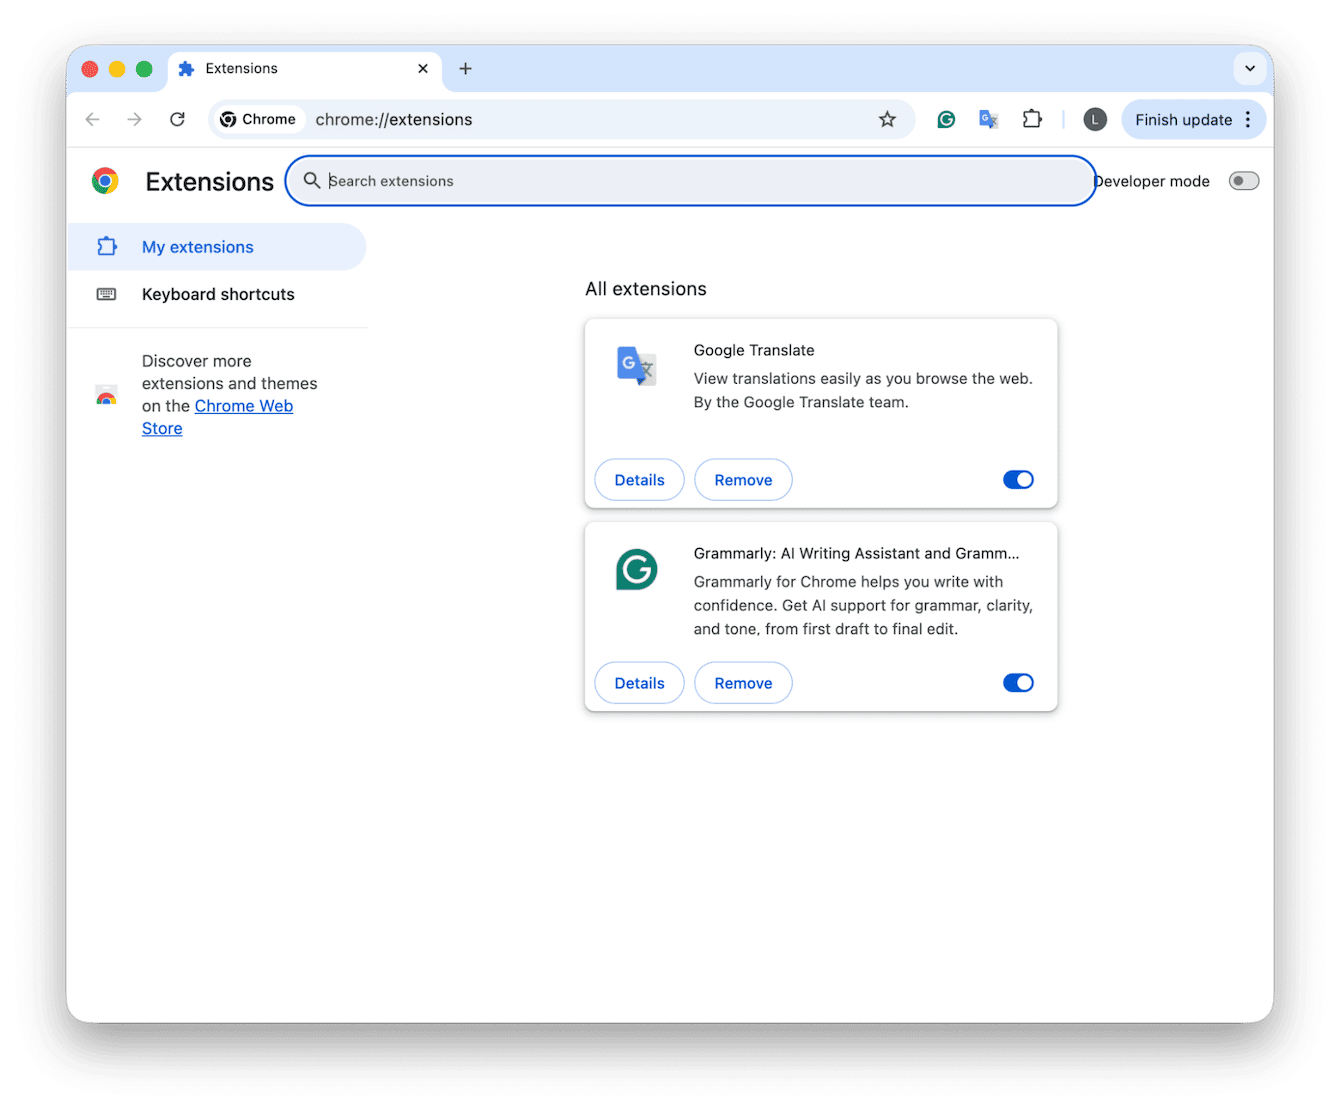This screenshot has height=1111, width=1340.
Task: Go back using the back arrow
Action: (92, 119)
